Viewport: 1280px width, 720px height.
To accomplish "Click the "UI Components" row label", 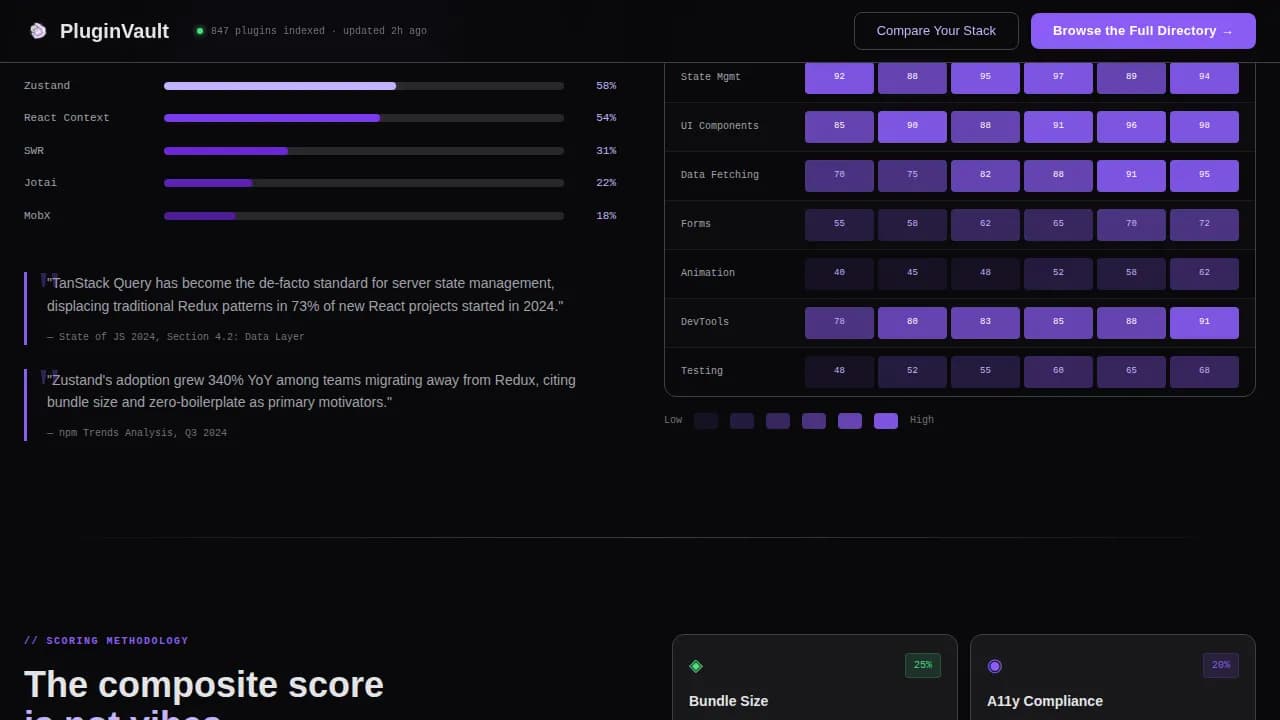I will point(720,126).
